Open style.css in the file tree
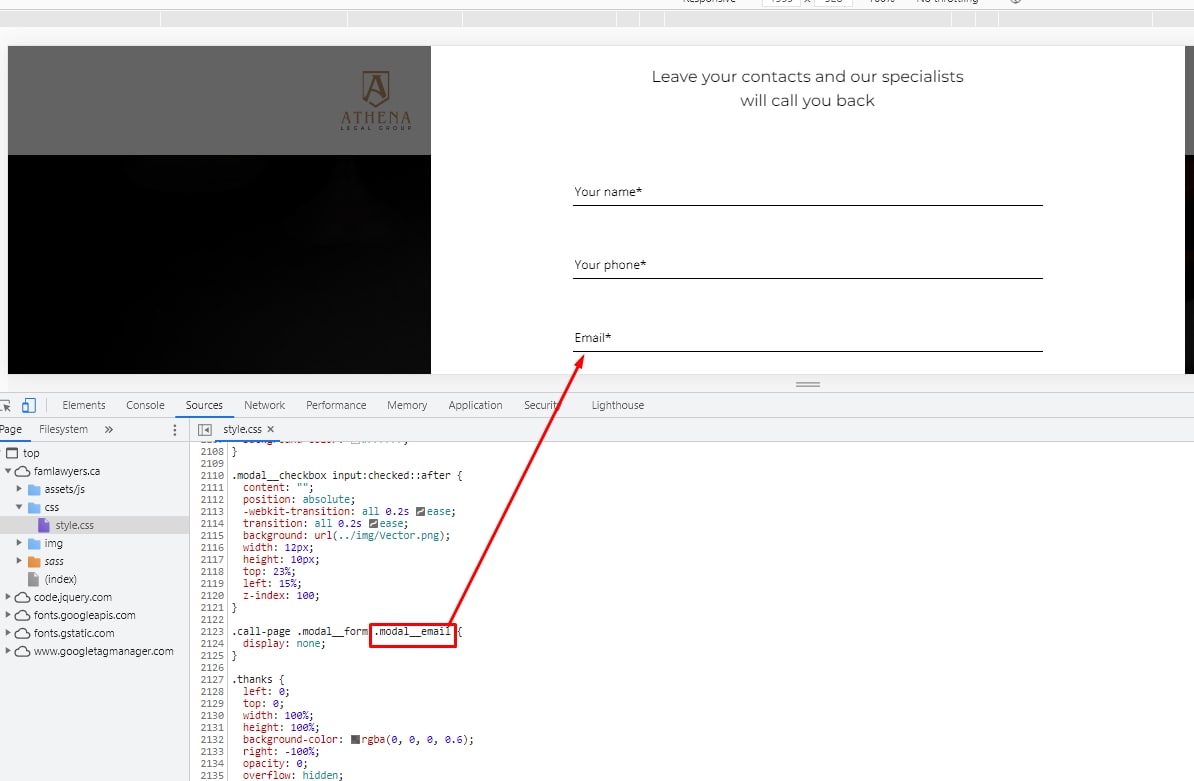Image resolution: width=1194 pixels, height=781 pixels. (x=75, y=525)
